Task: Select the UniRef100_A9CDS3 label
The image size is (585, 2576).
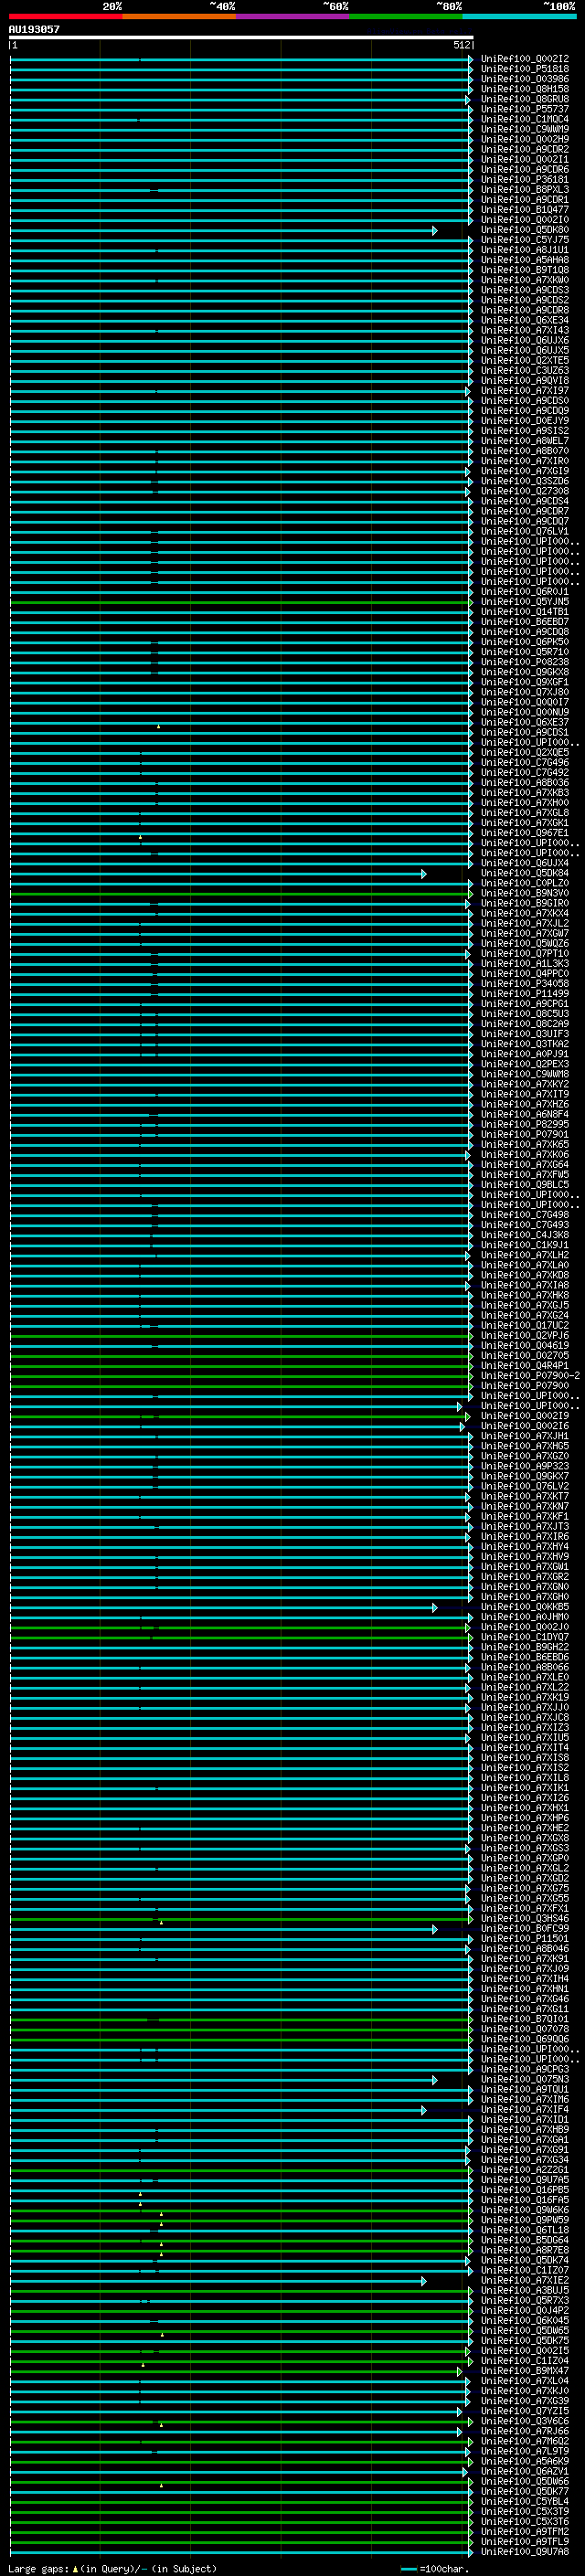Action: (x=525, y=290)
